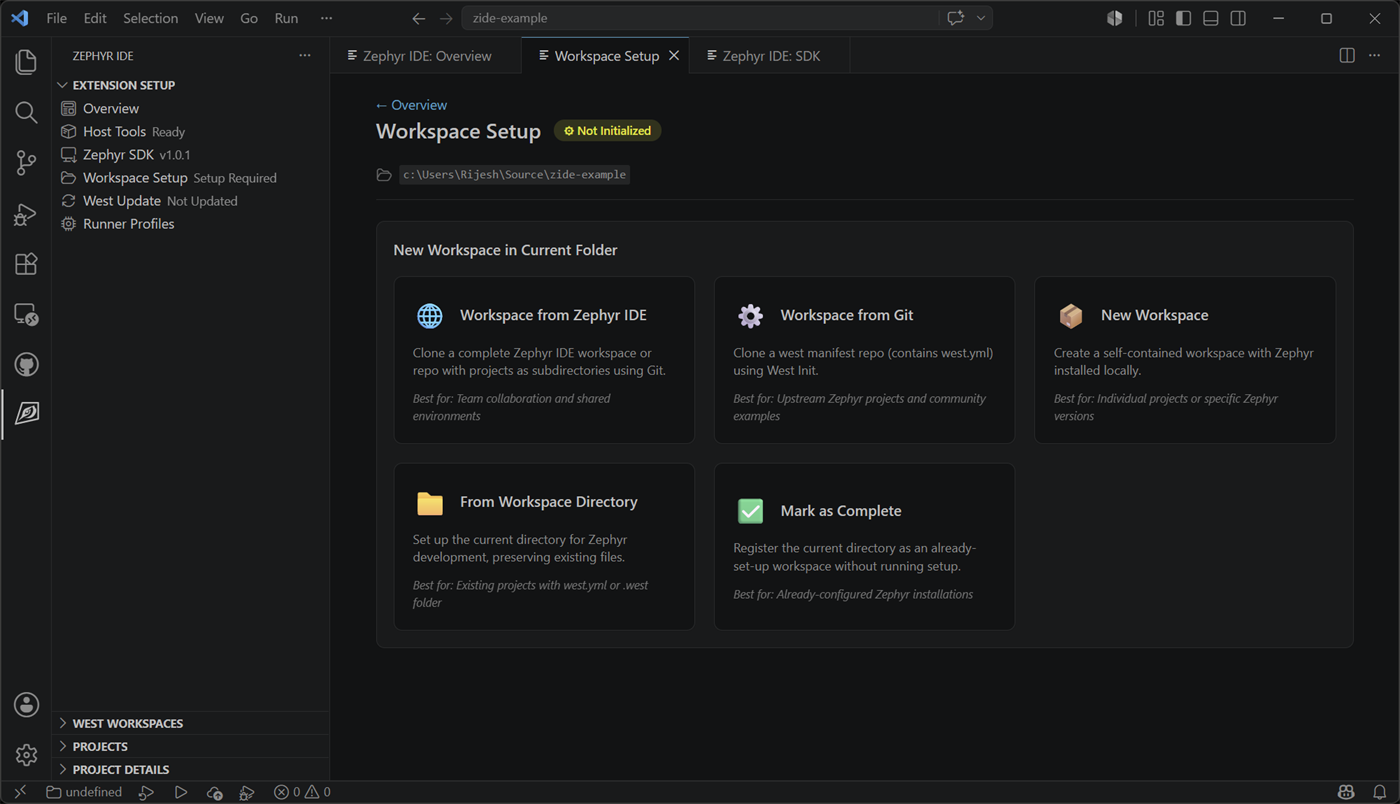
Task: Open Remote Explorer icon in activity bar
Action: click(x=27, y=314)
